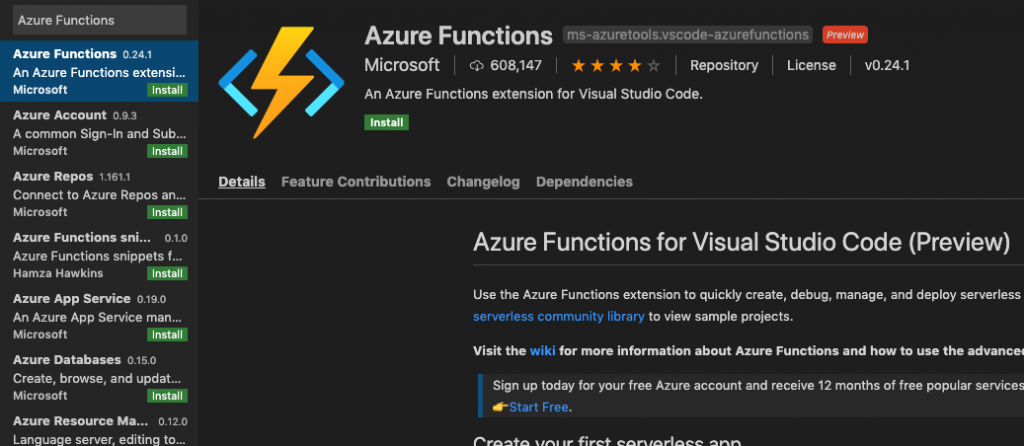Install Azure Databases extension in list
Screen dimensions: 1024x446
[x=167, y=395]
